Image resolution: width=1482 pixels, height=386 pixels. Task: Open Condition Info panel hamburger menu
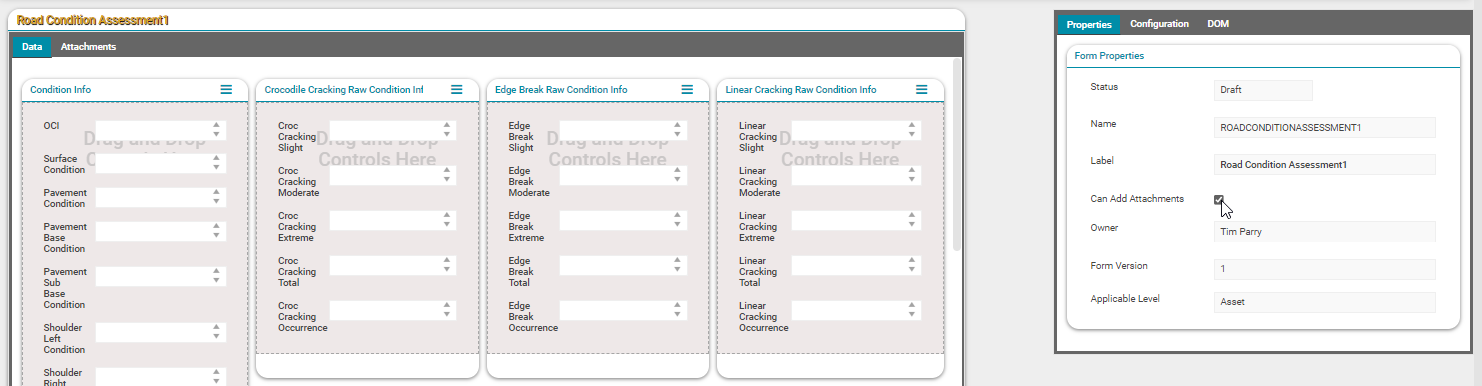coord(226,89)
